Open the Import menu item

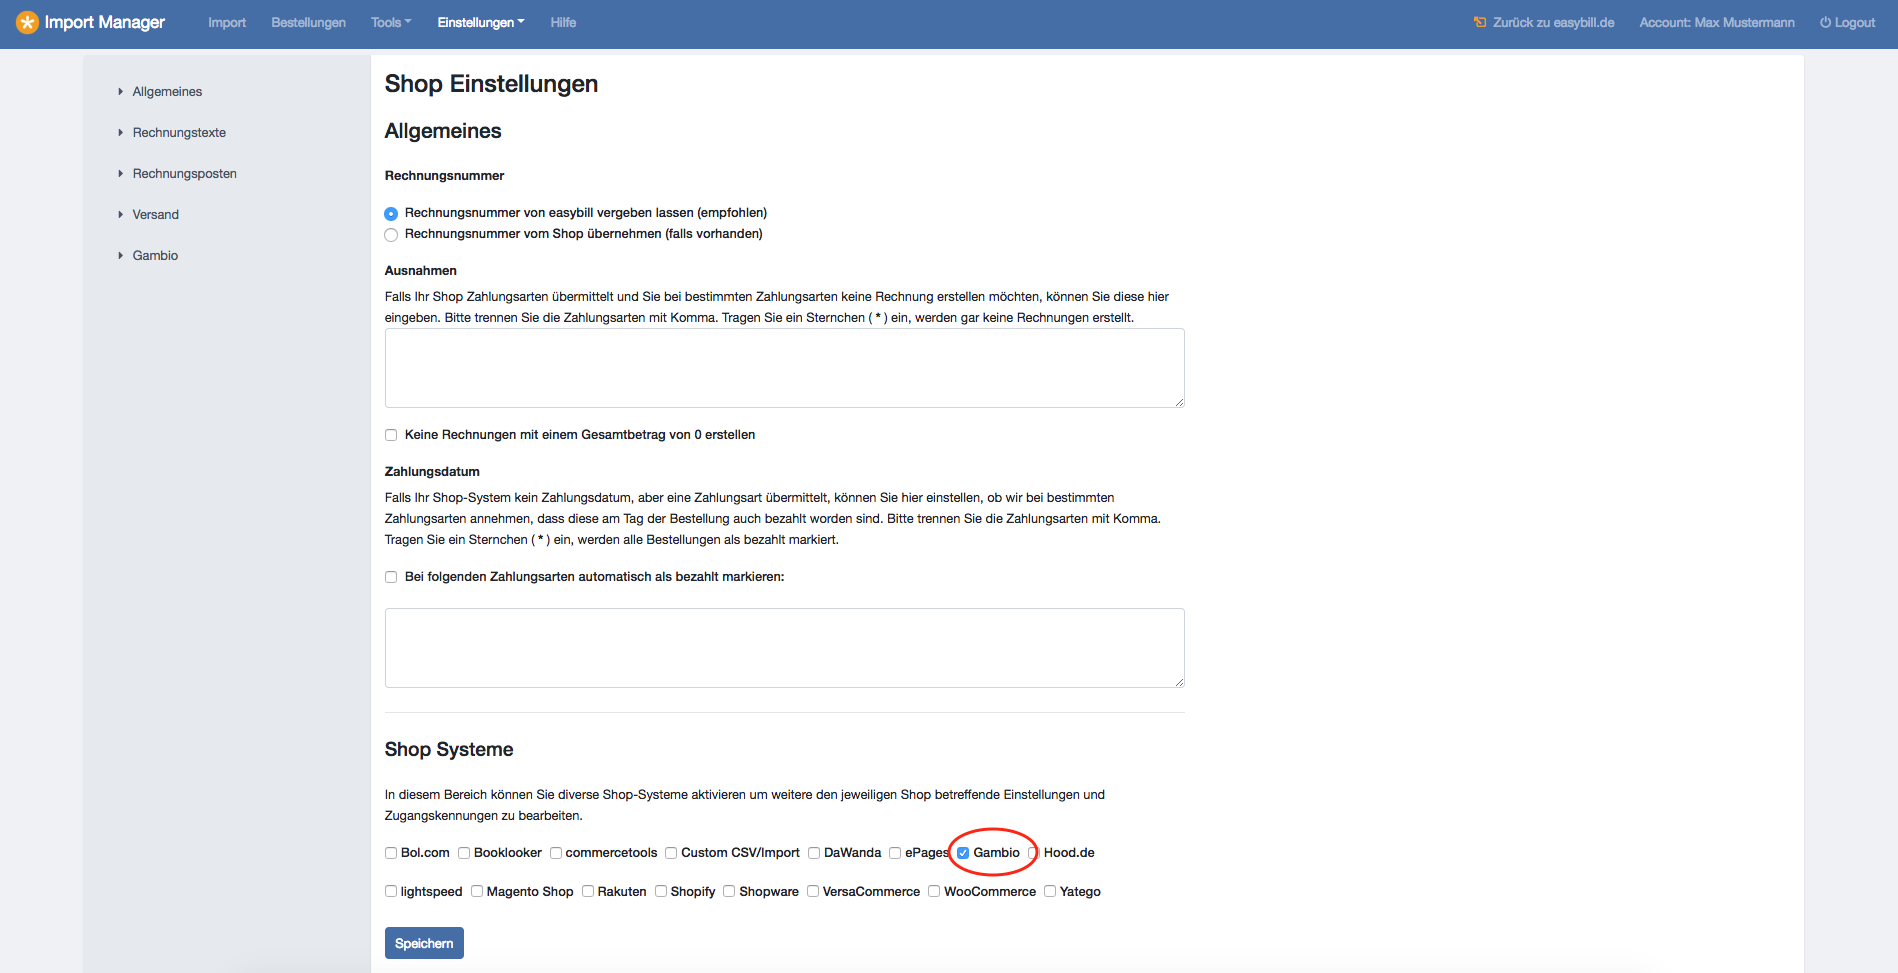tap(227, 22)
